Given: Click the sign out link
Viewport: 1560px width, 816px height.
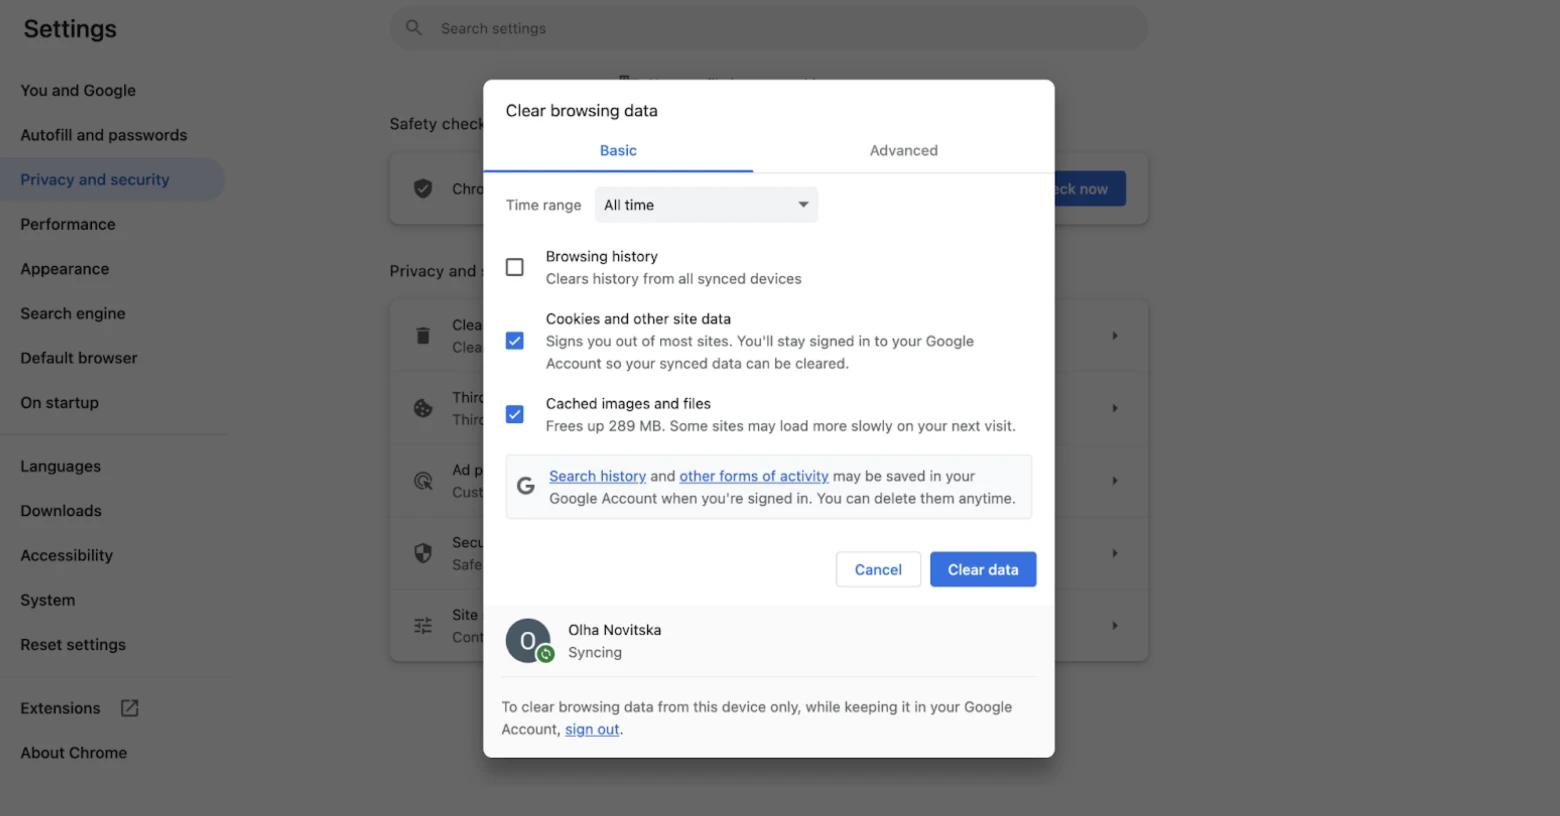Looking at the screenshot, I should tap(592, 729).
